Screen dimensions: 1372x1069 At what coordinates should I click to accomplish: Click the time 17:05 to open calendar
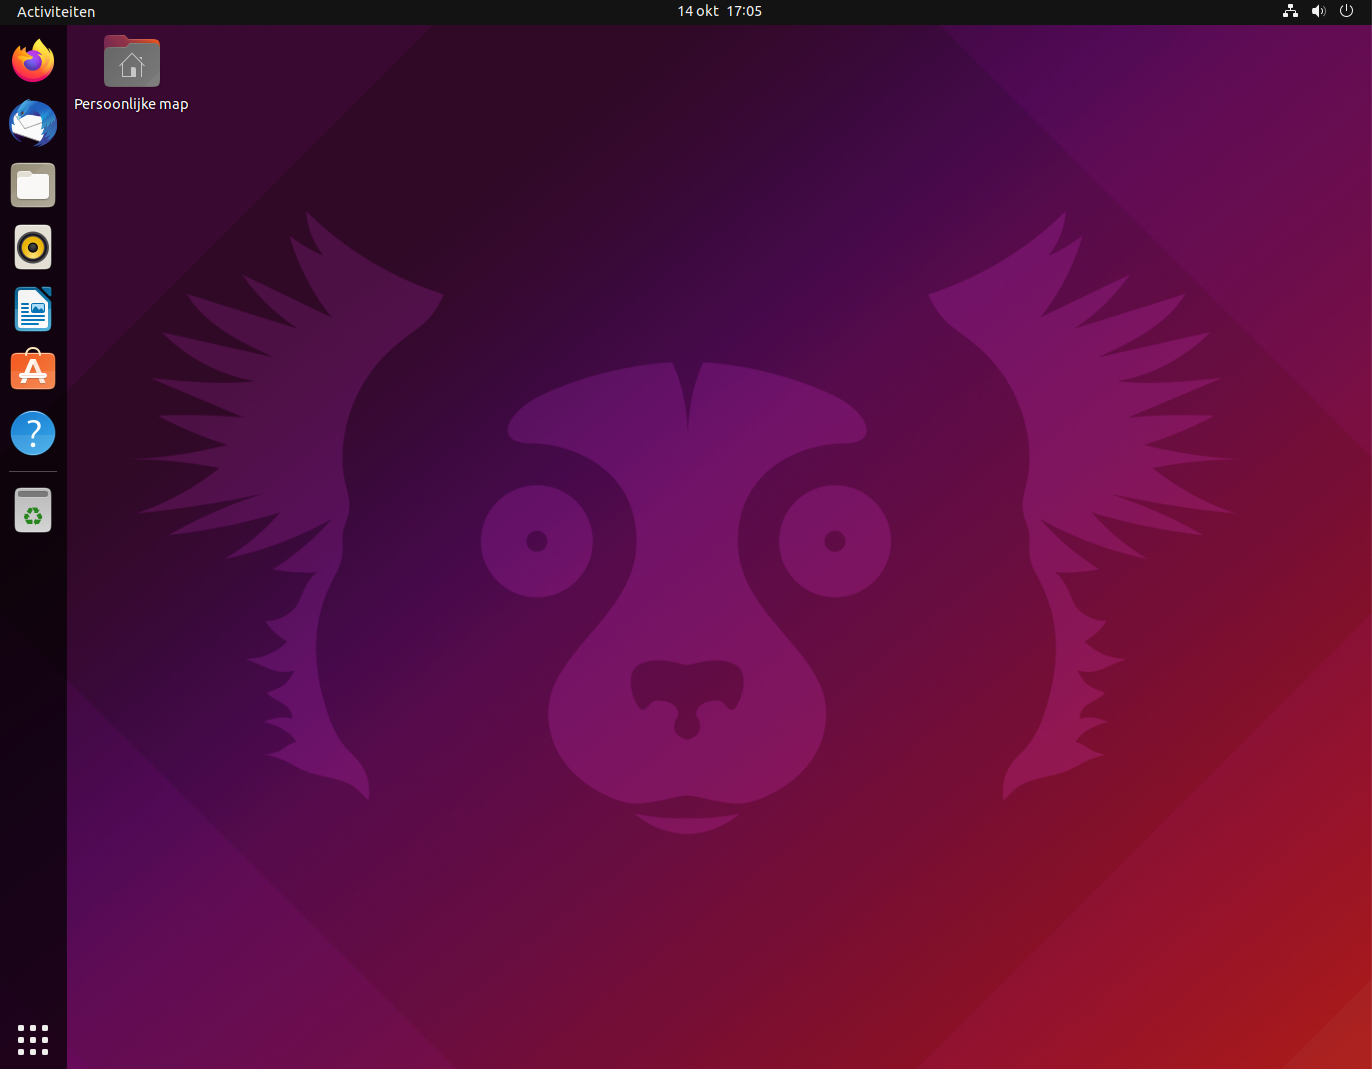pos(744,11)
